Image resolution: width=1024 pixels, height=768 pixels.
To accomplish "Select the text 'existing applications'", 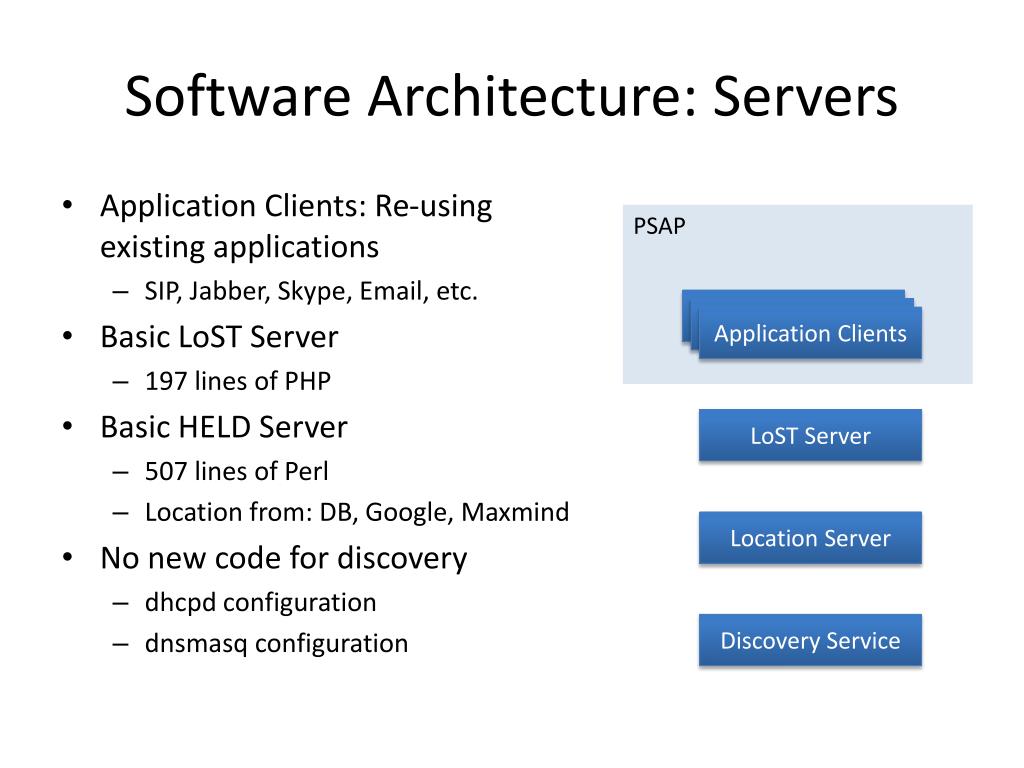I will coord(240,248).
